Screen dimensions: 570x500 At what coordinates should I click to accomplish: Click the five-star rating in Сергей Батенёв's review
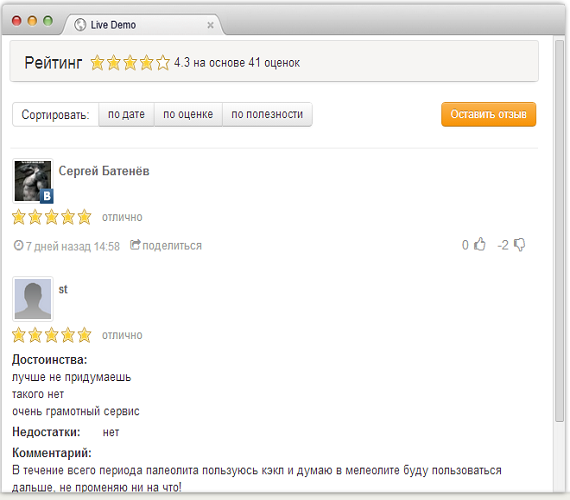pyautogui.click(x=51, y=217)
